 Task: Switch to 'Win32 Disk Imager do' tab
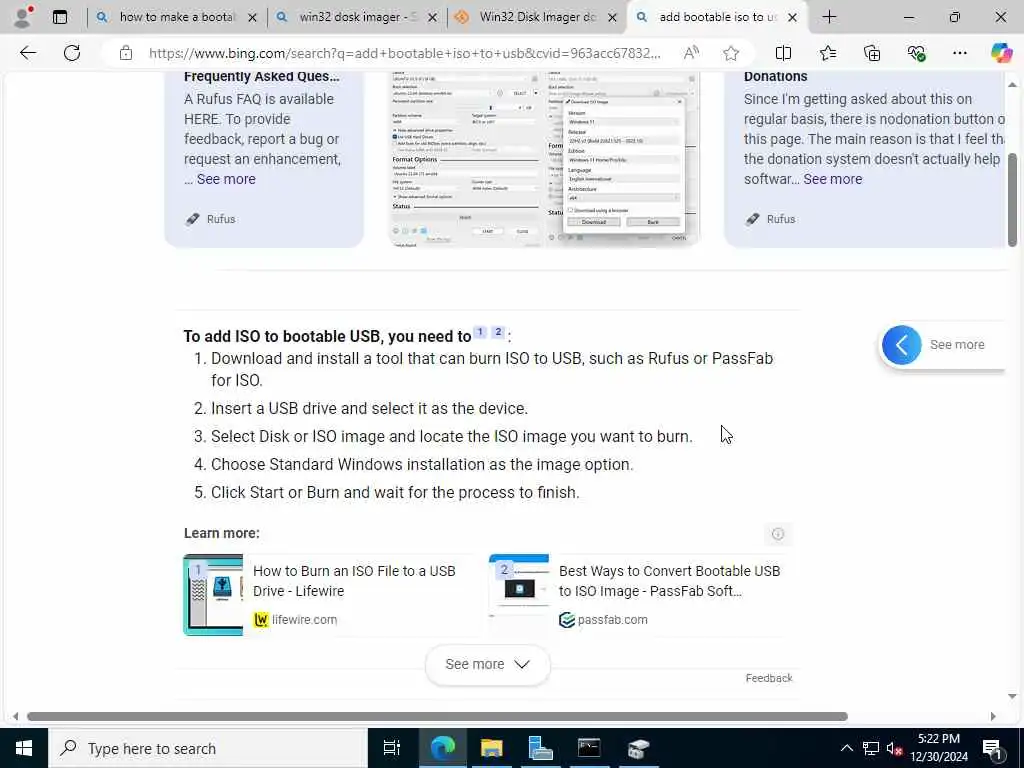pyautogui.click(x=536, y=17)
